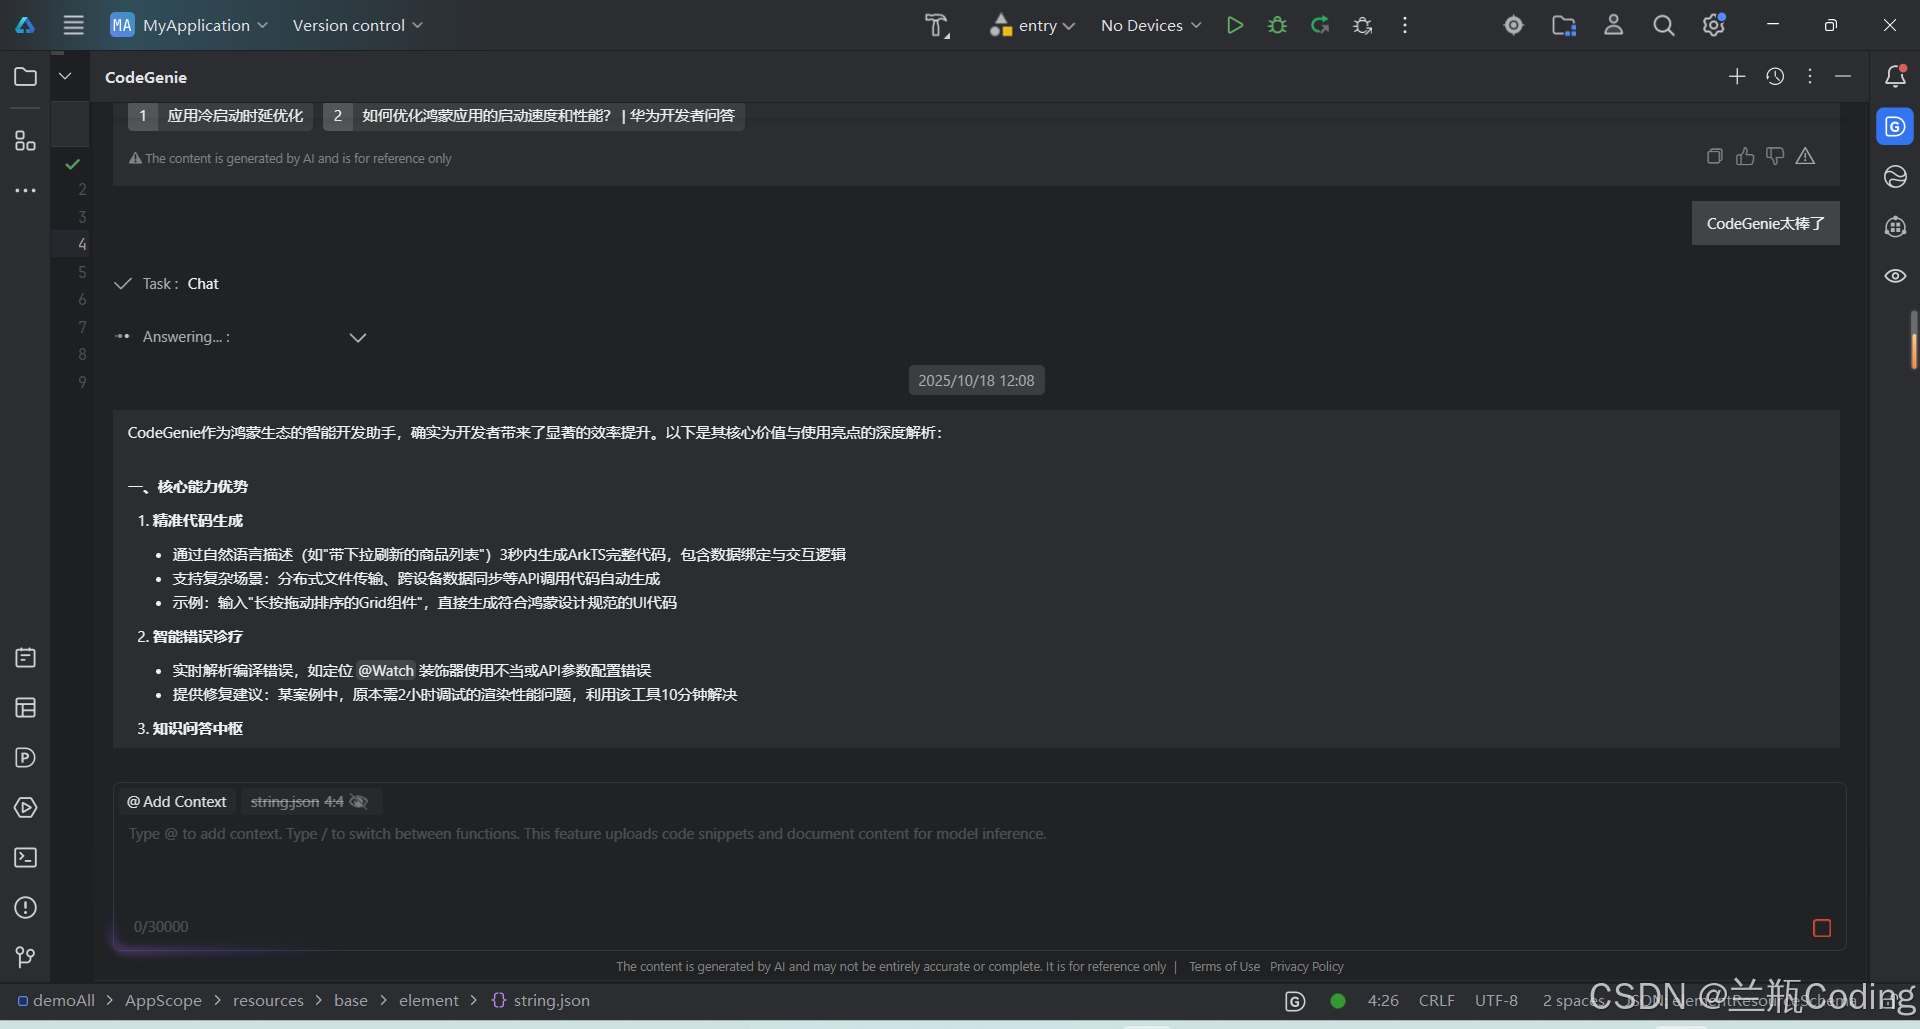
Task: Expand the Answering section chevron
Action: 358,337
